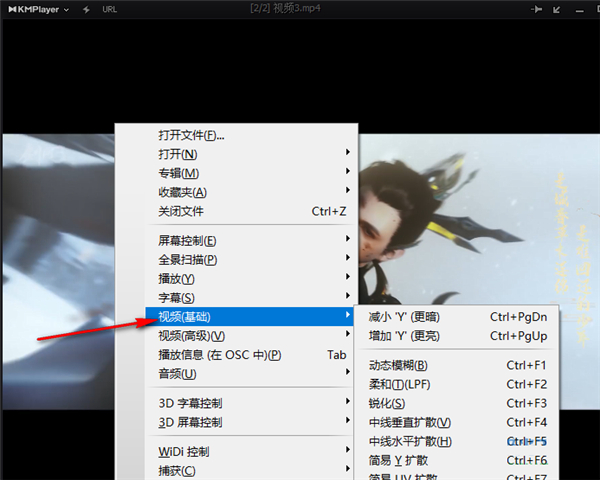Open the KMPlayer logo main menu
This screenshot has width=600, height=480.
click(x=38, y=9)
